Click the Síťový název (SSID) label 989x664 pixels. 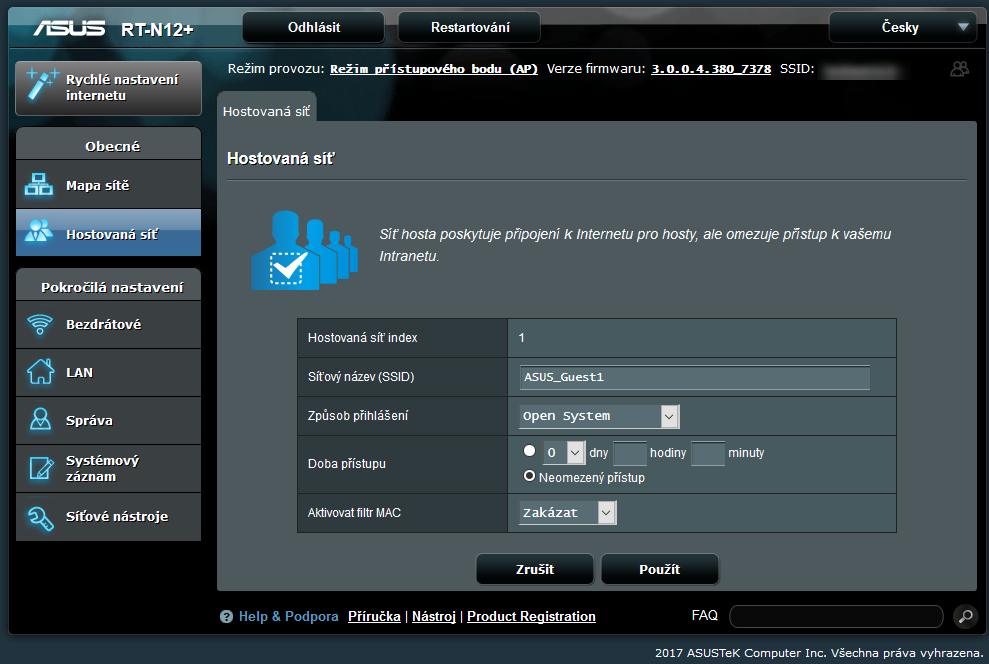361,377
